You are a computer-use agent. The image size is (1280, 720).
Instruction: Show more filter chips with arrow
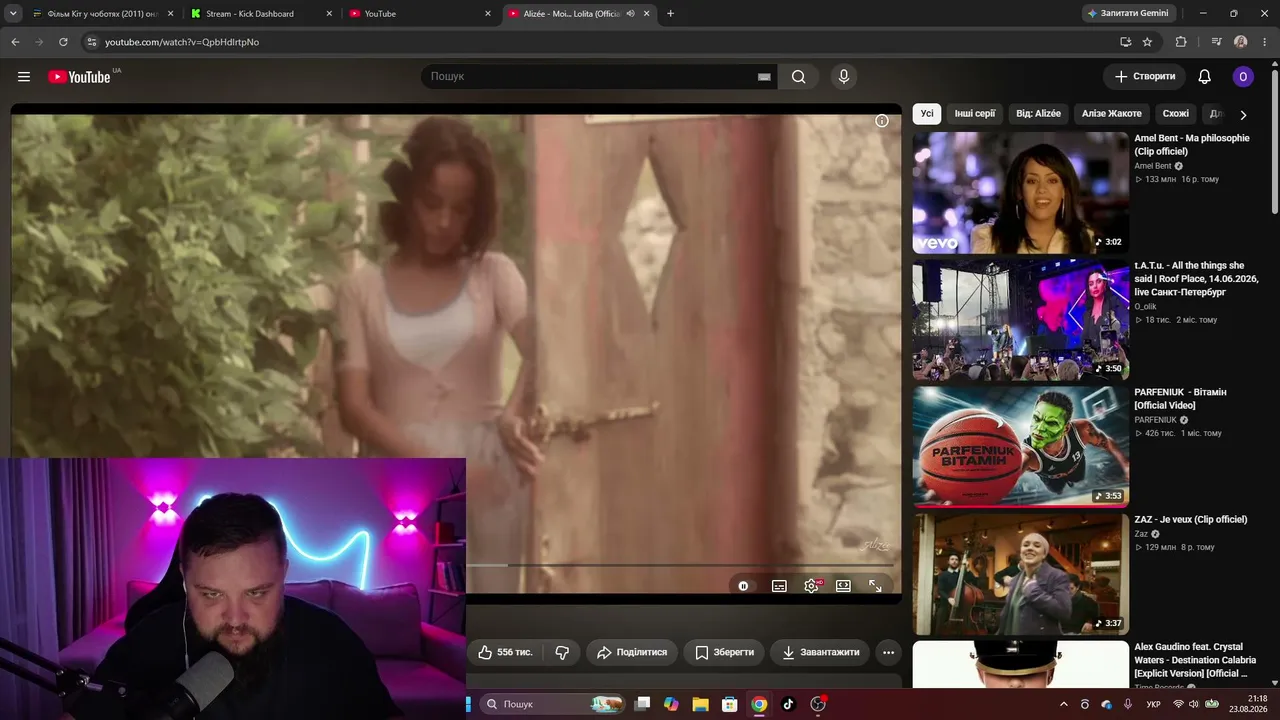[x=1243, y=115]
